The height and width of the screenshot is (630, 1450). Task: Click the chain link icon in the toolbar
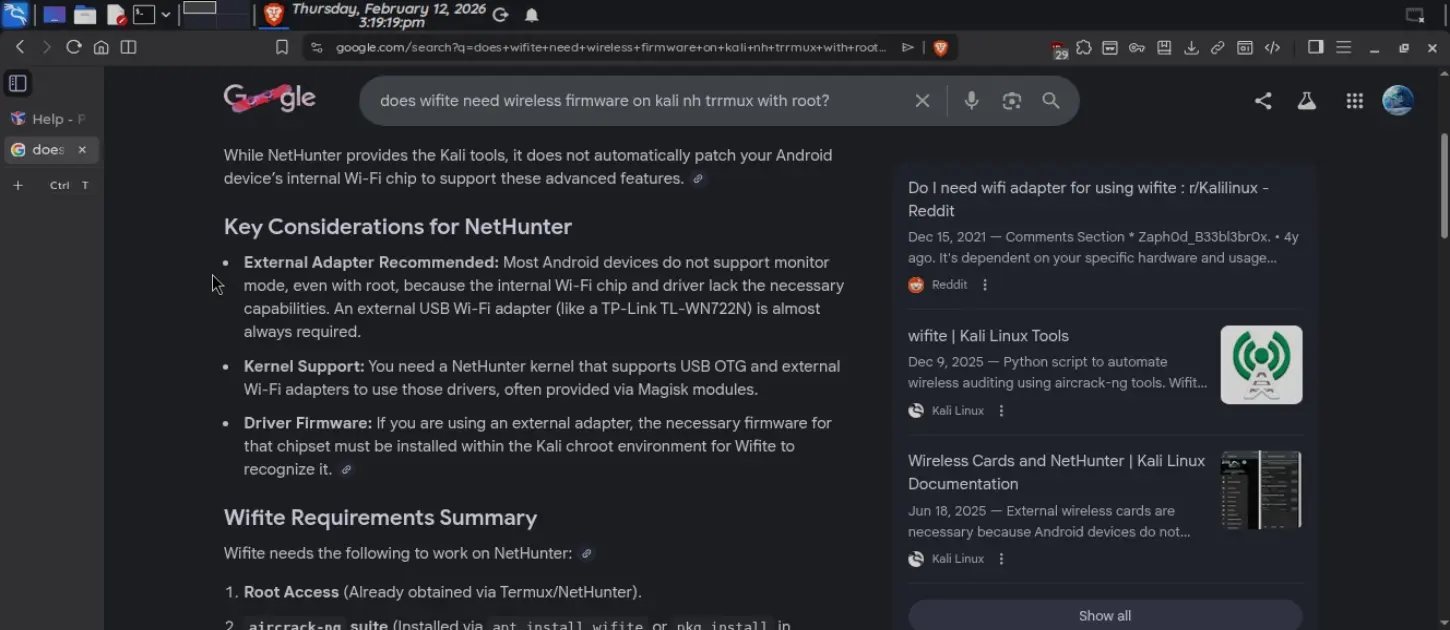coord(1218,47)
